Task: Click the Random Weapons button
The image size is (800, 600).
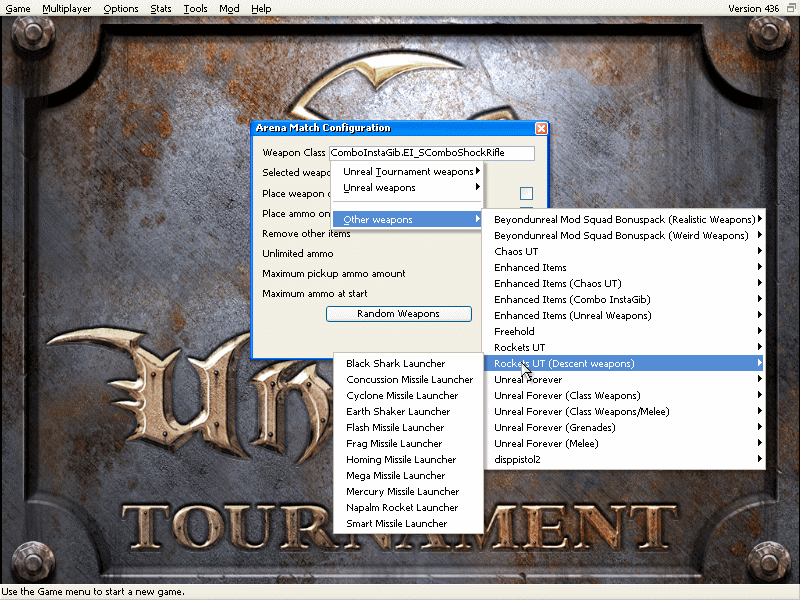Action: pyautogui.click(x=398, y=314)
